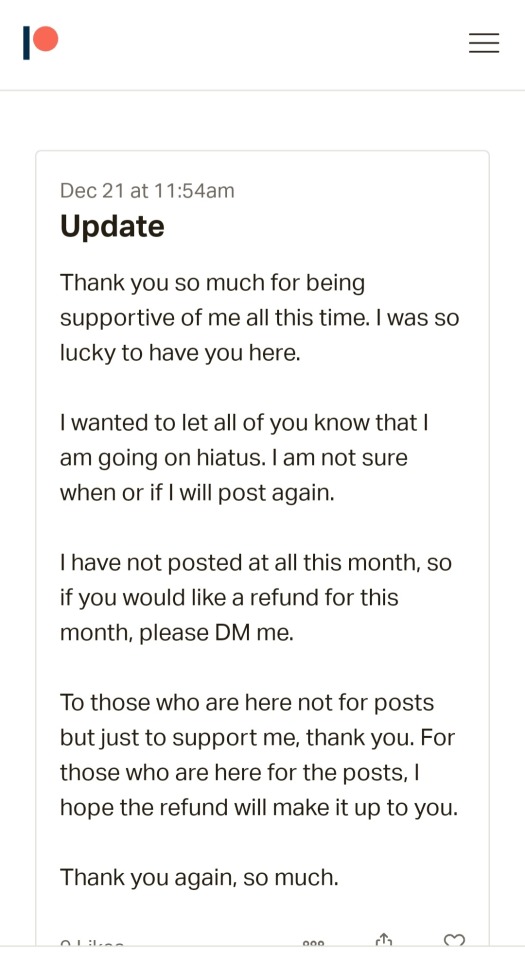Like the post with the heart icon

pos(454,940)
